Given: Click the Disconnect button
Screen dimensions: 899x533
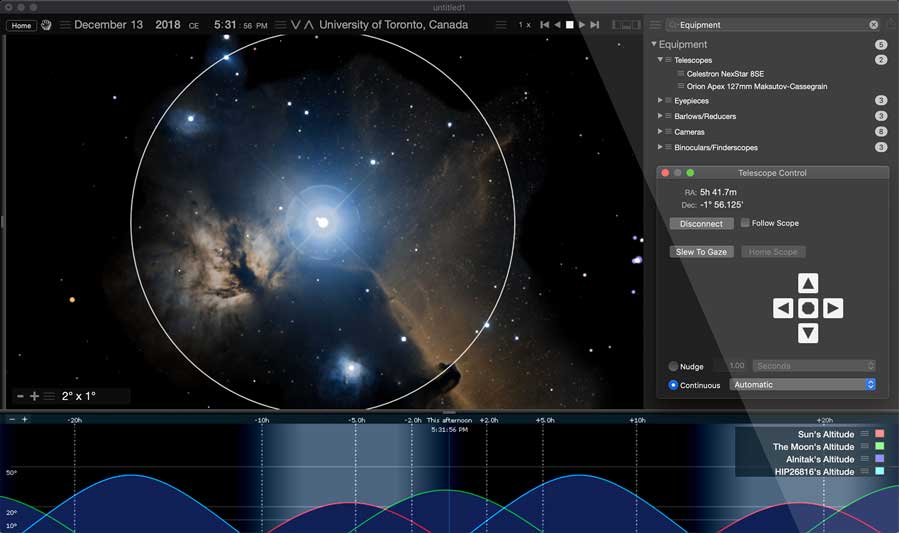Looking at the screenshot, I should (x=701, y=224).
